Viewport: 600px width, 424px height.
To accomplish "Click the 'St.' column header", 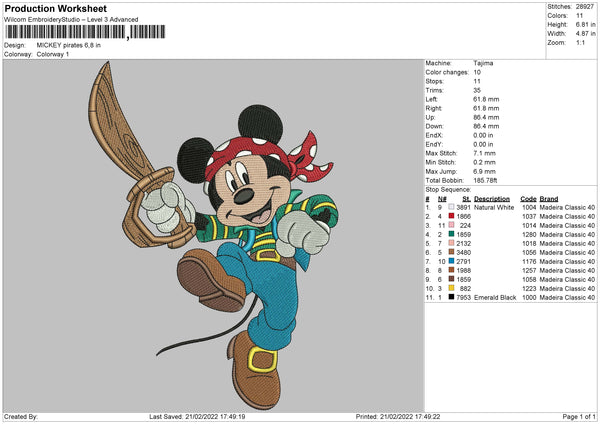I will 466,199.
